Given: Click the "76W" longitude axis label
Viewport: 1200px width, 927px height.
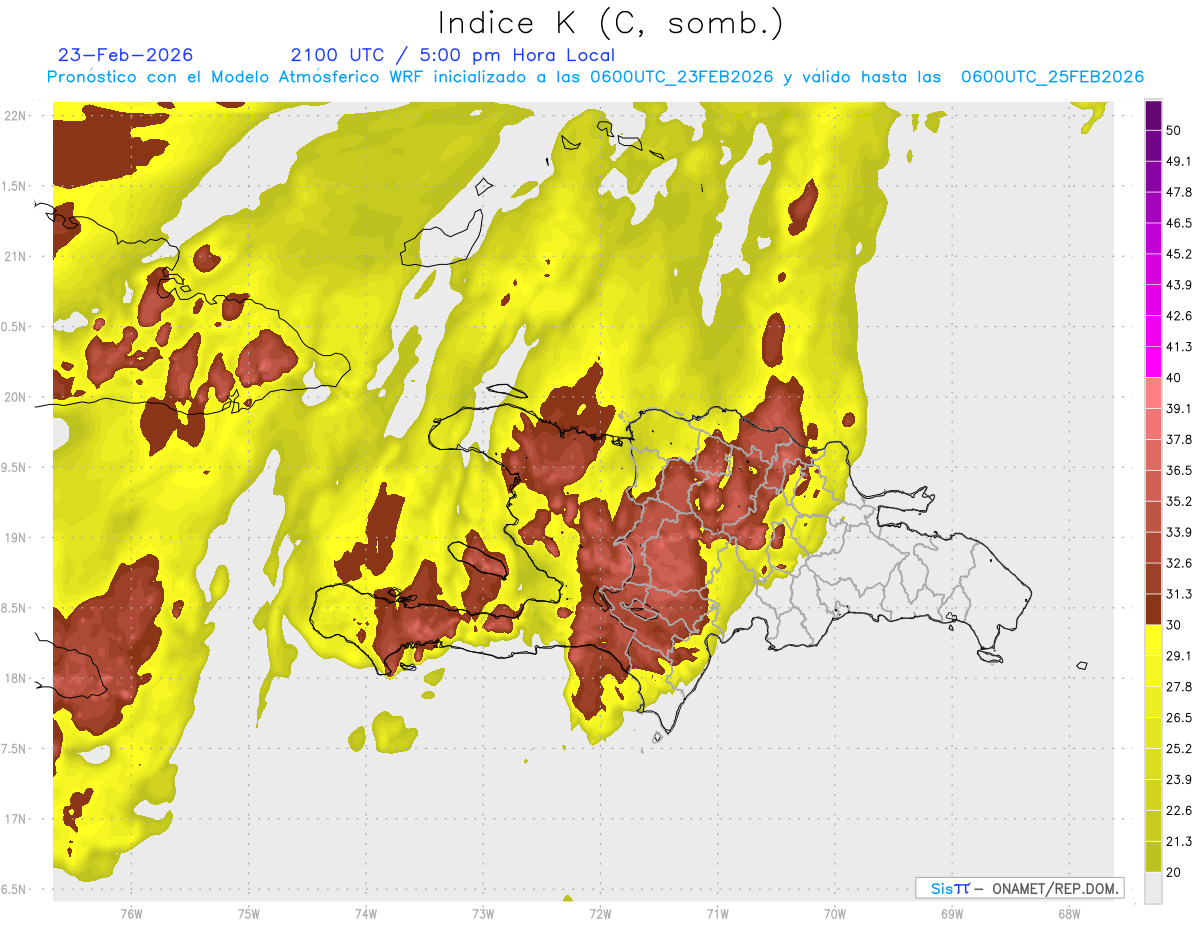Looking at the screenshot, I should click(x=132, y=913).
